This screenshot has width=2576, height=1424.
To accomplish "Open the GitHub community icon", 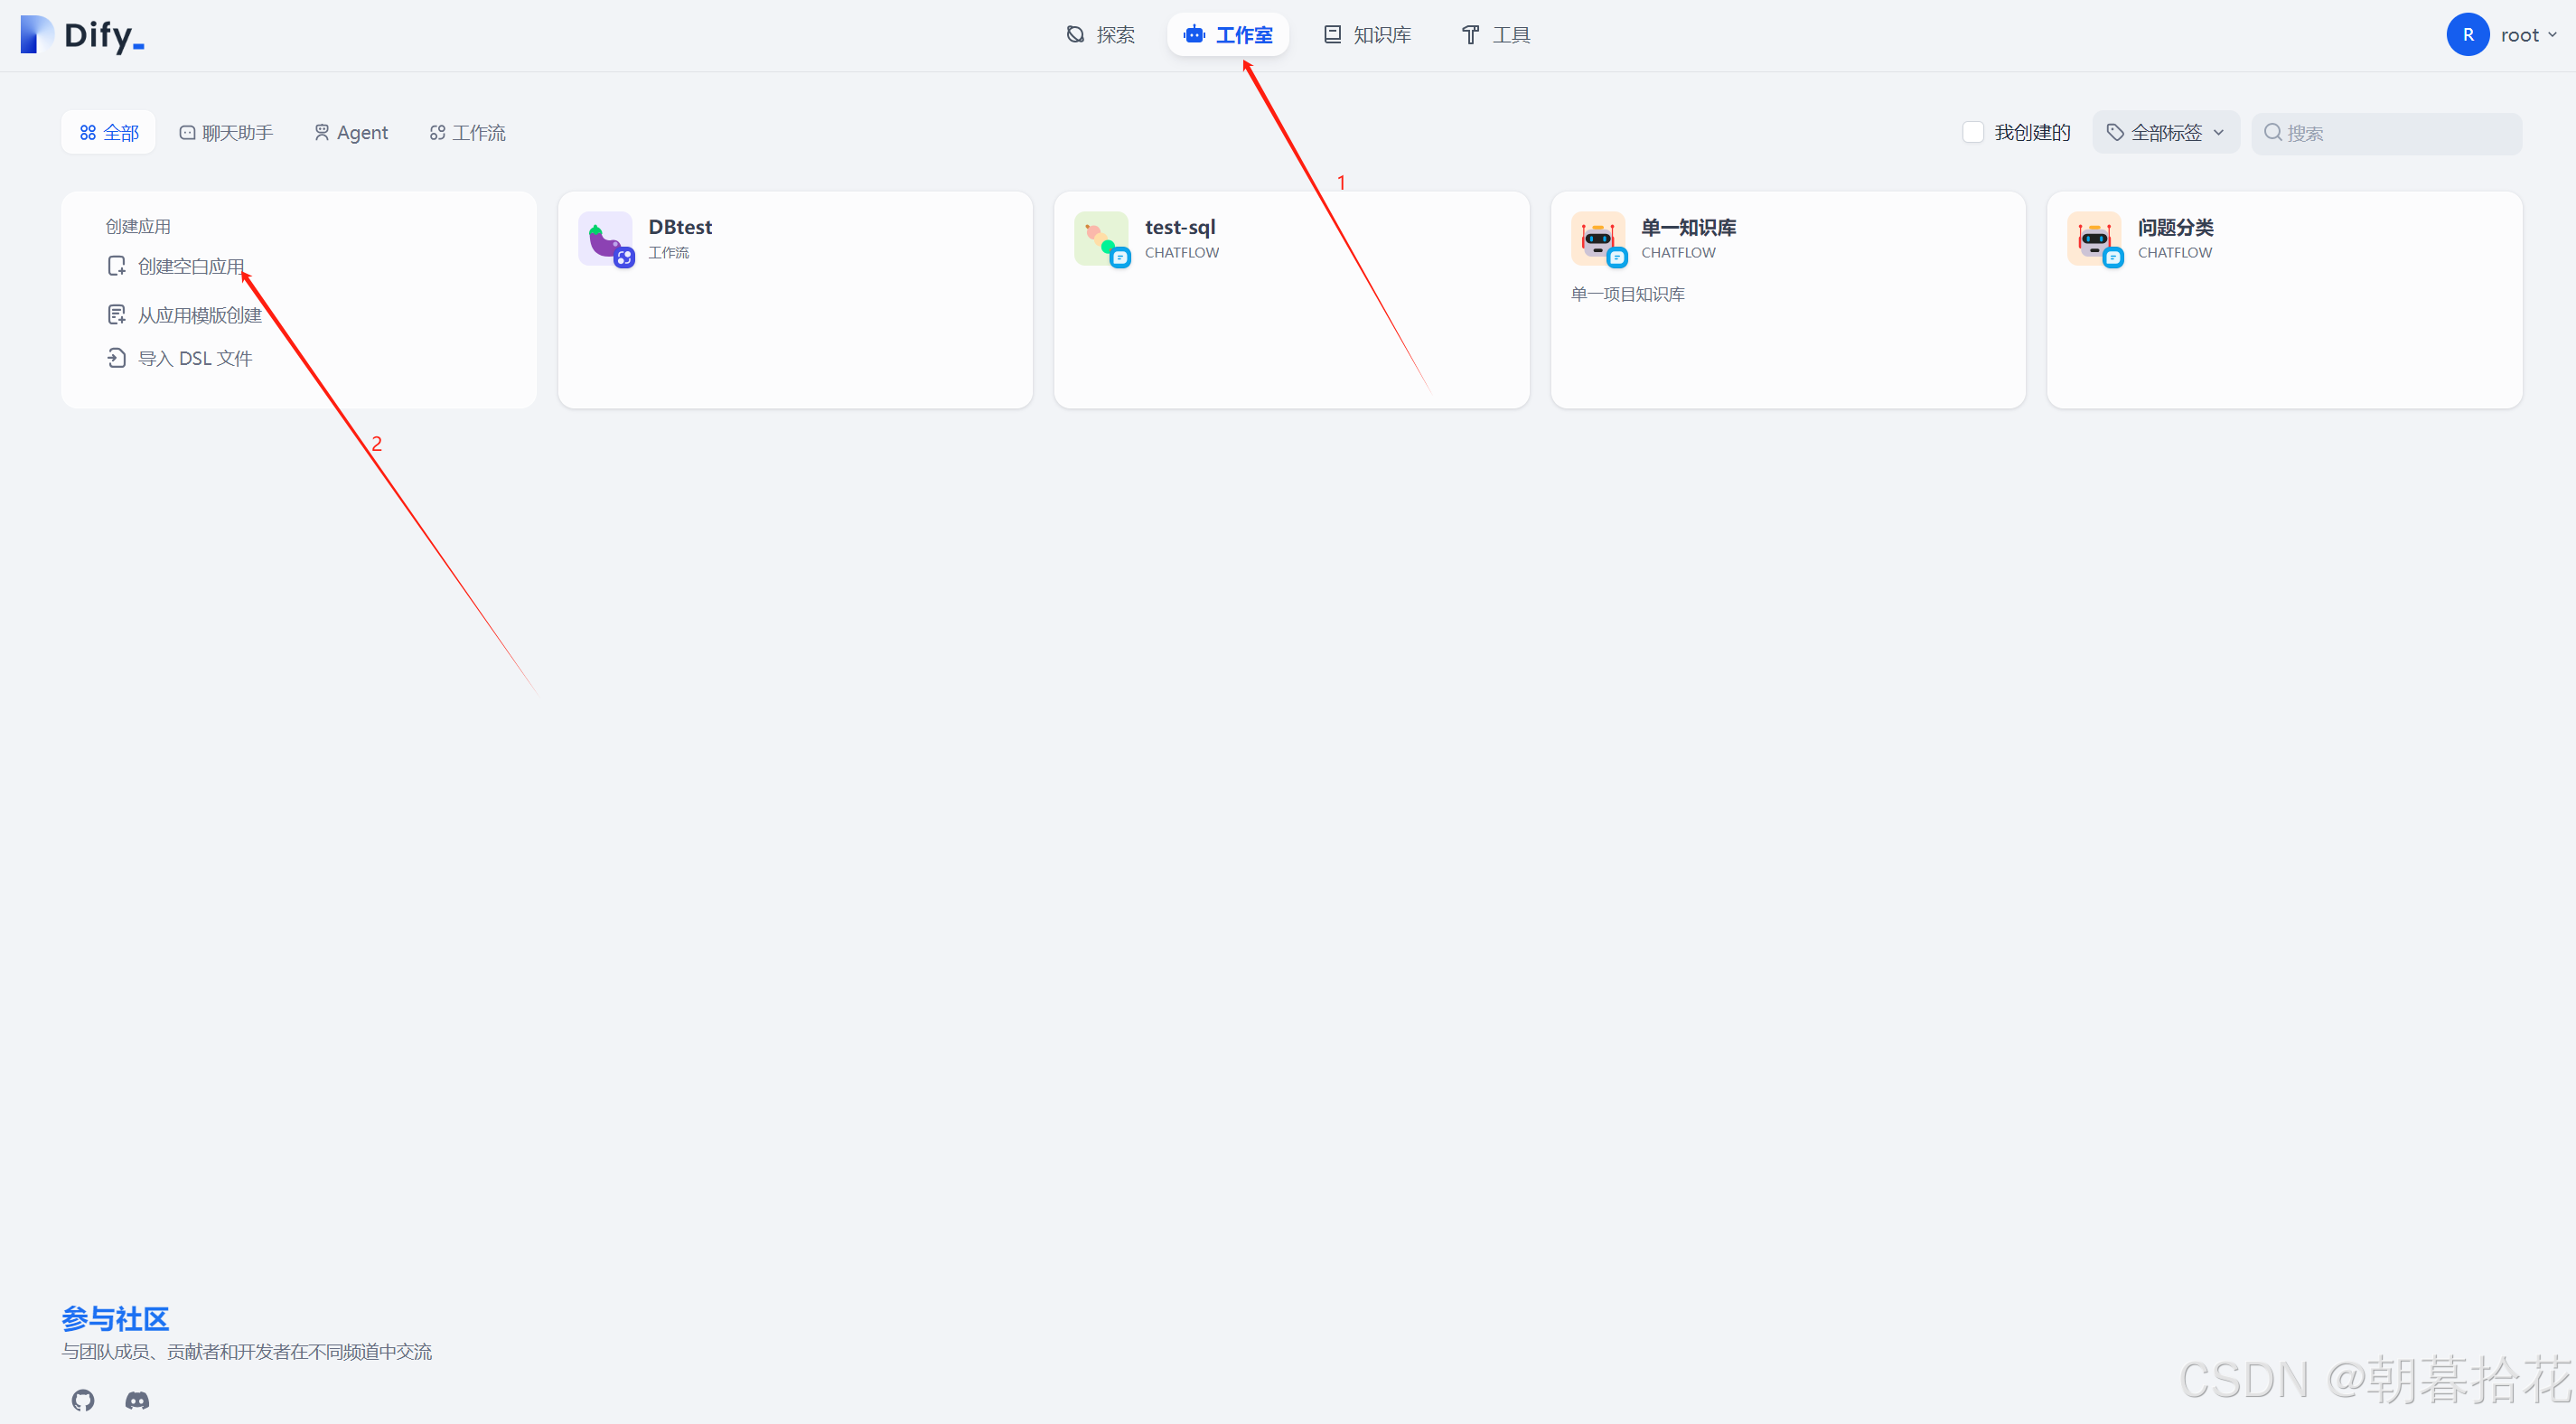I will point(83,1400).
